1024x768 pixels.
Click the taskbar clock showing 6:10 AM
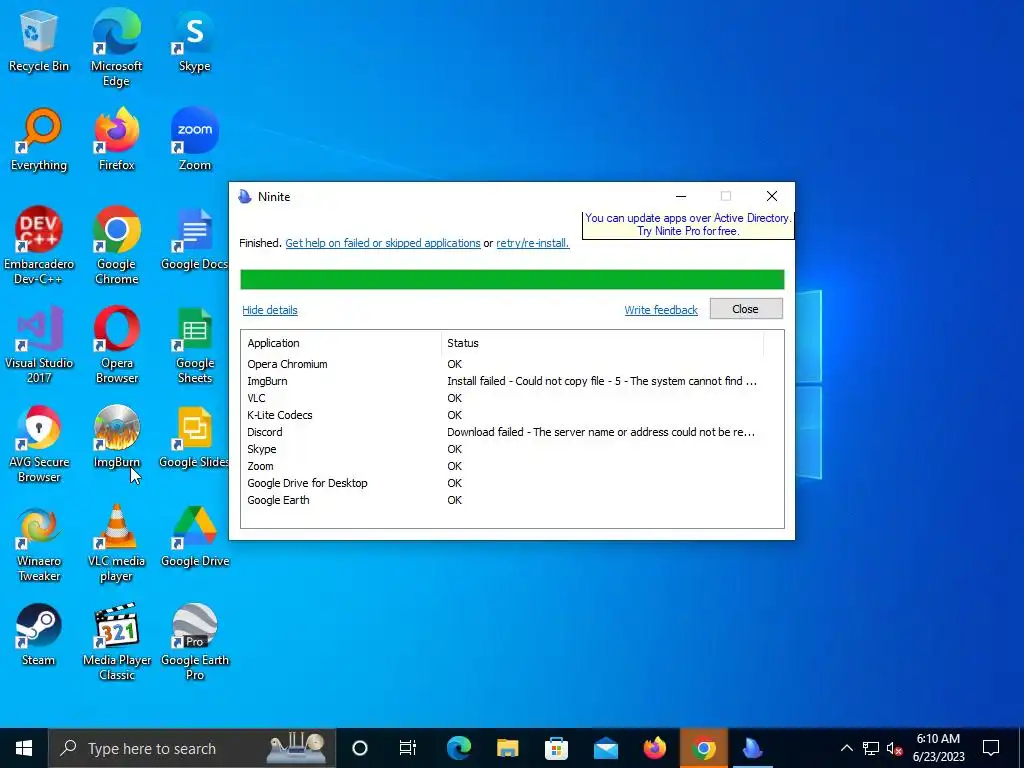click(x=938, y=748)
